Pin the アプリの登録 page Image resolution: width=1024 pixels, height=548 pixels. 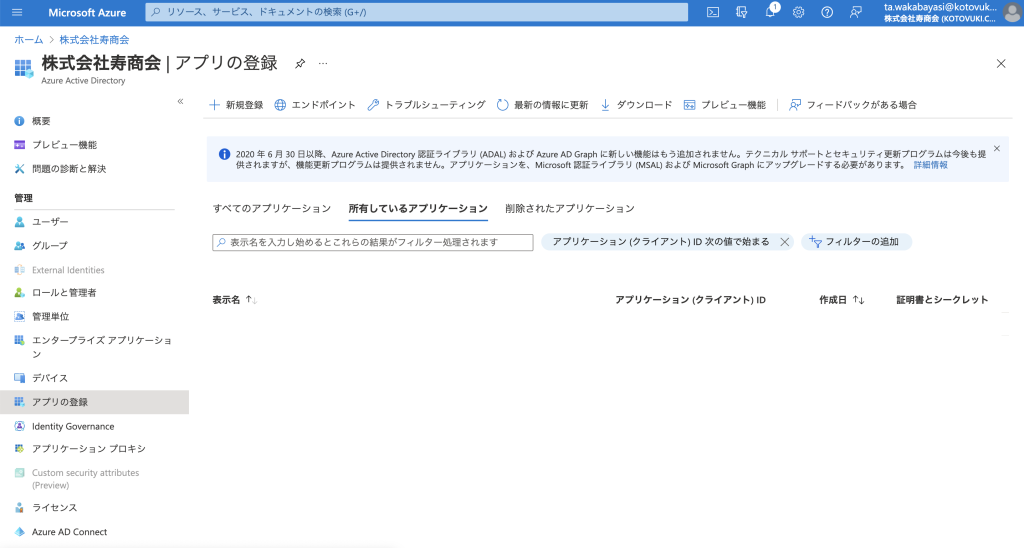coord(300,63)
